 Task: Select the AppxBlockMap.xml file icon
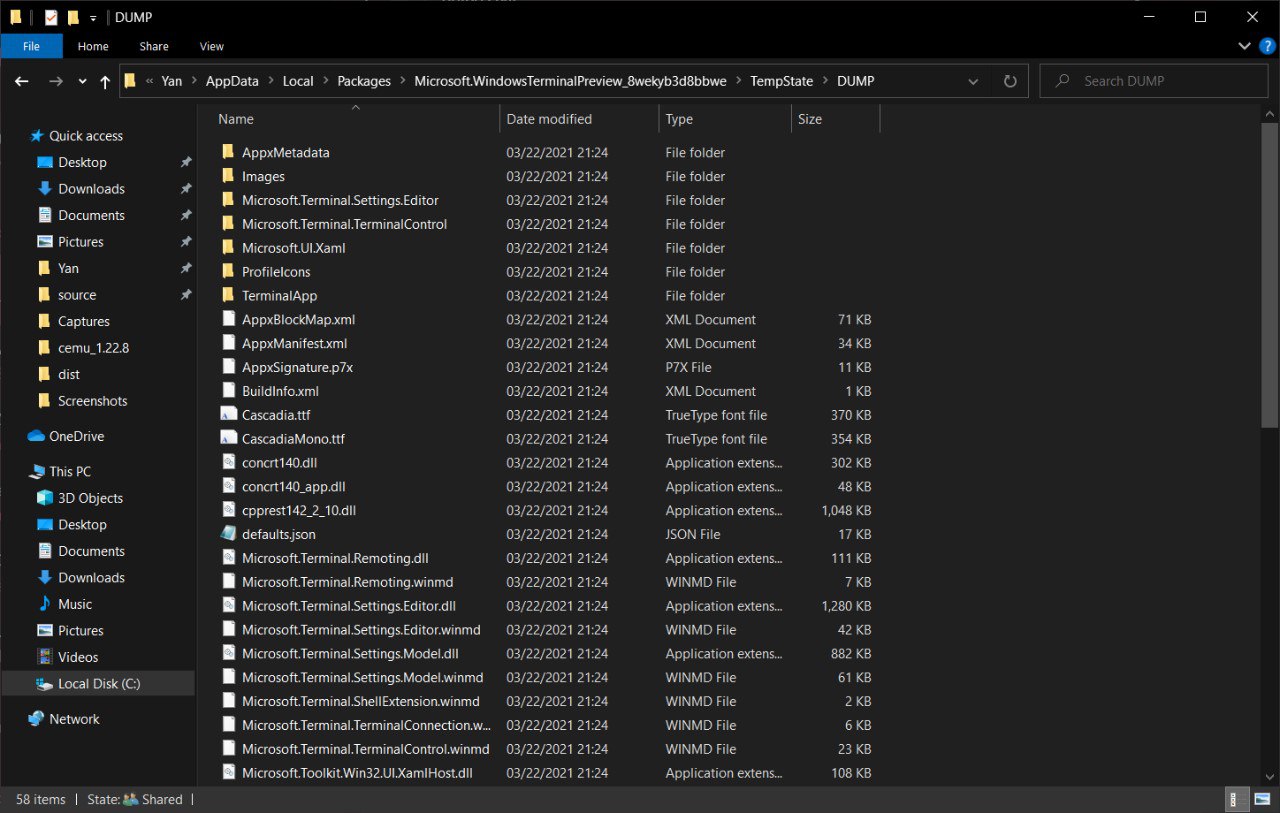(x=228, y=320)
